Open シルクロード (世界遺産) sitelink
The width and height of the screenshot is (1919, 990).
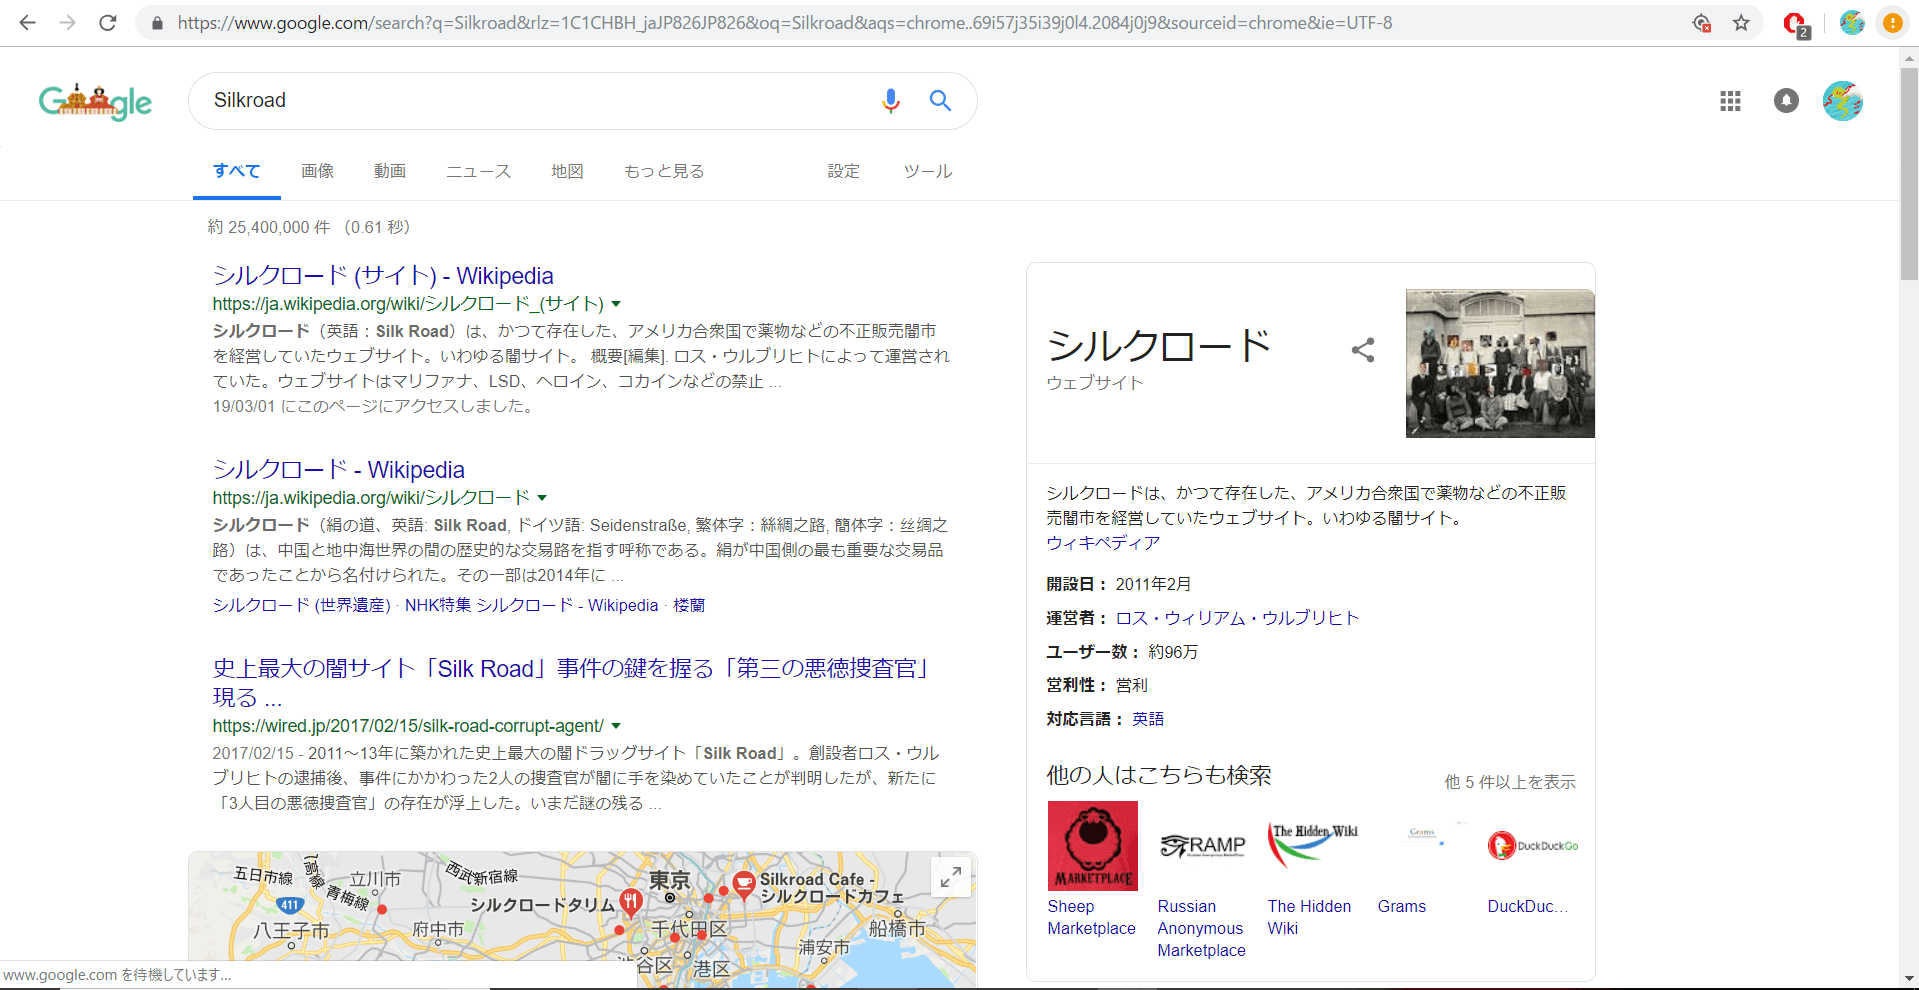pos(301,605)
